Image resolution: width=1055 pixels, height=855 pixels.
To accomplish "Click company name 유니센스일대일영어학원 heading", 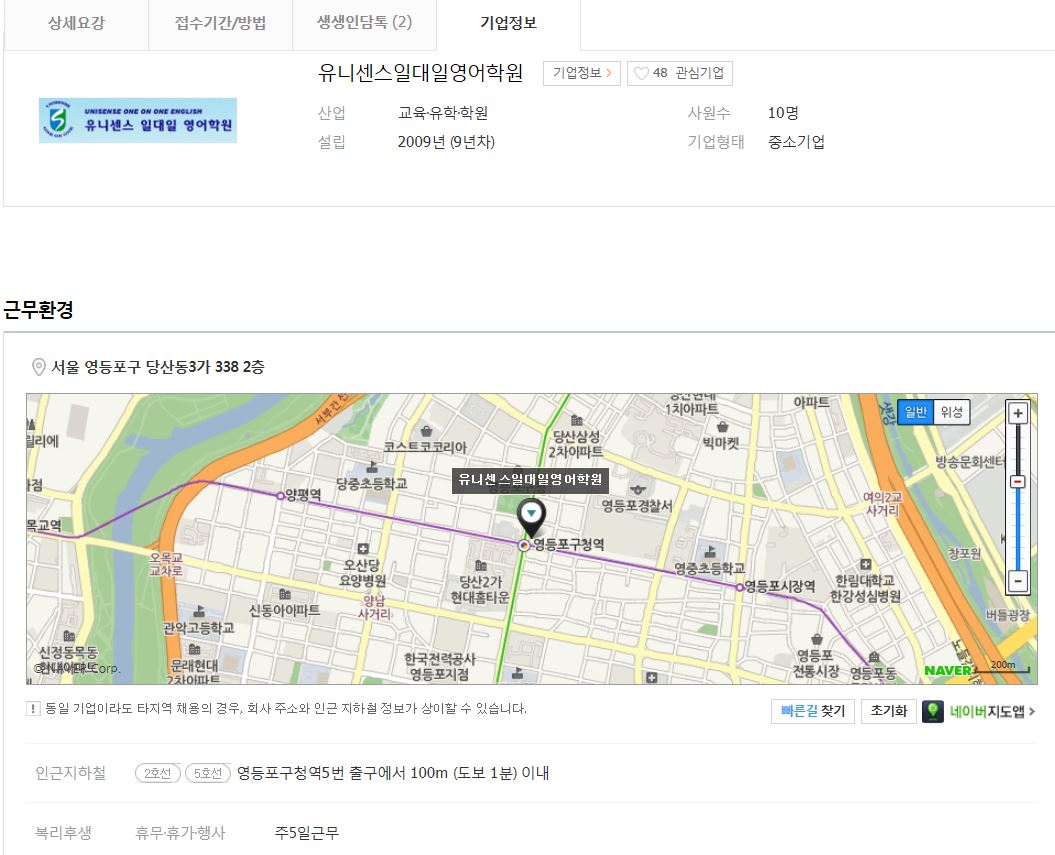I will click(421, 72).
